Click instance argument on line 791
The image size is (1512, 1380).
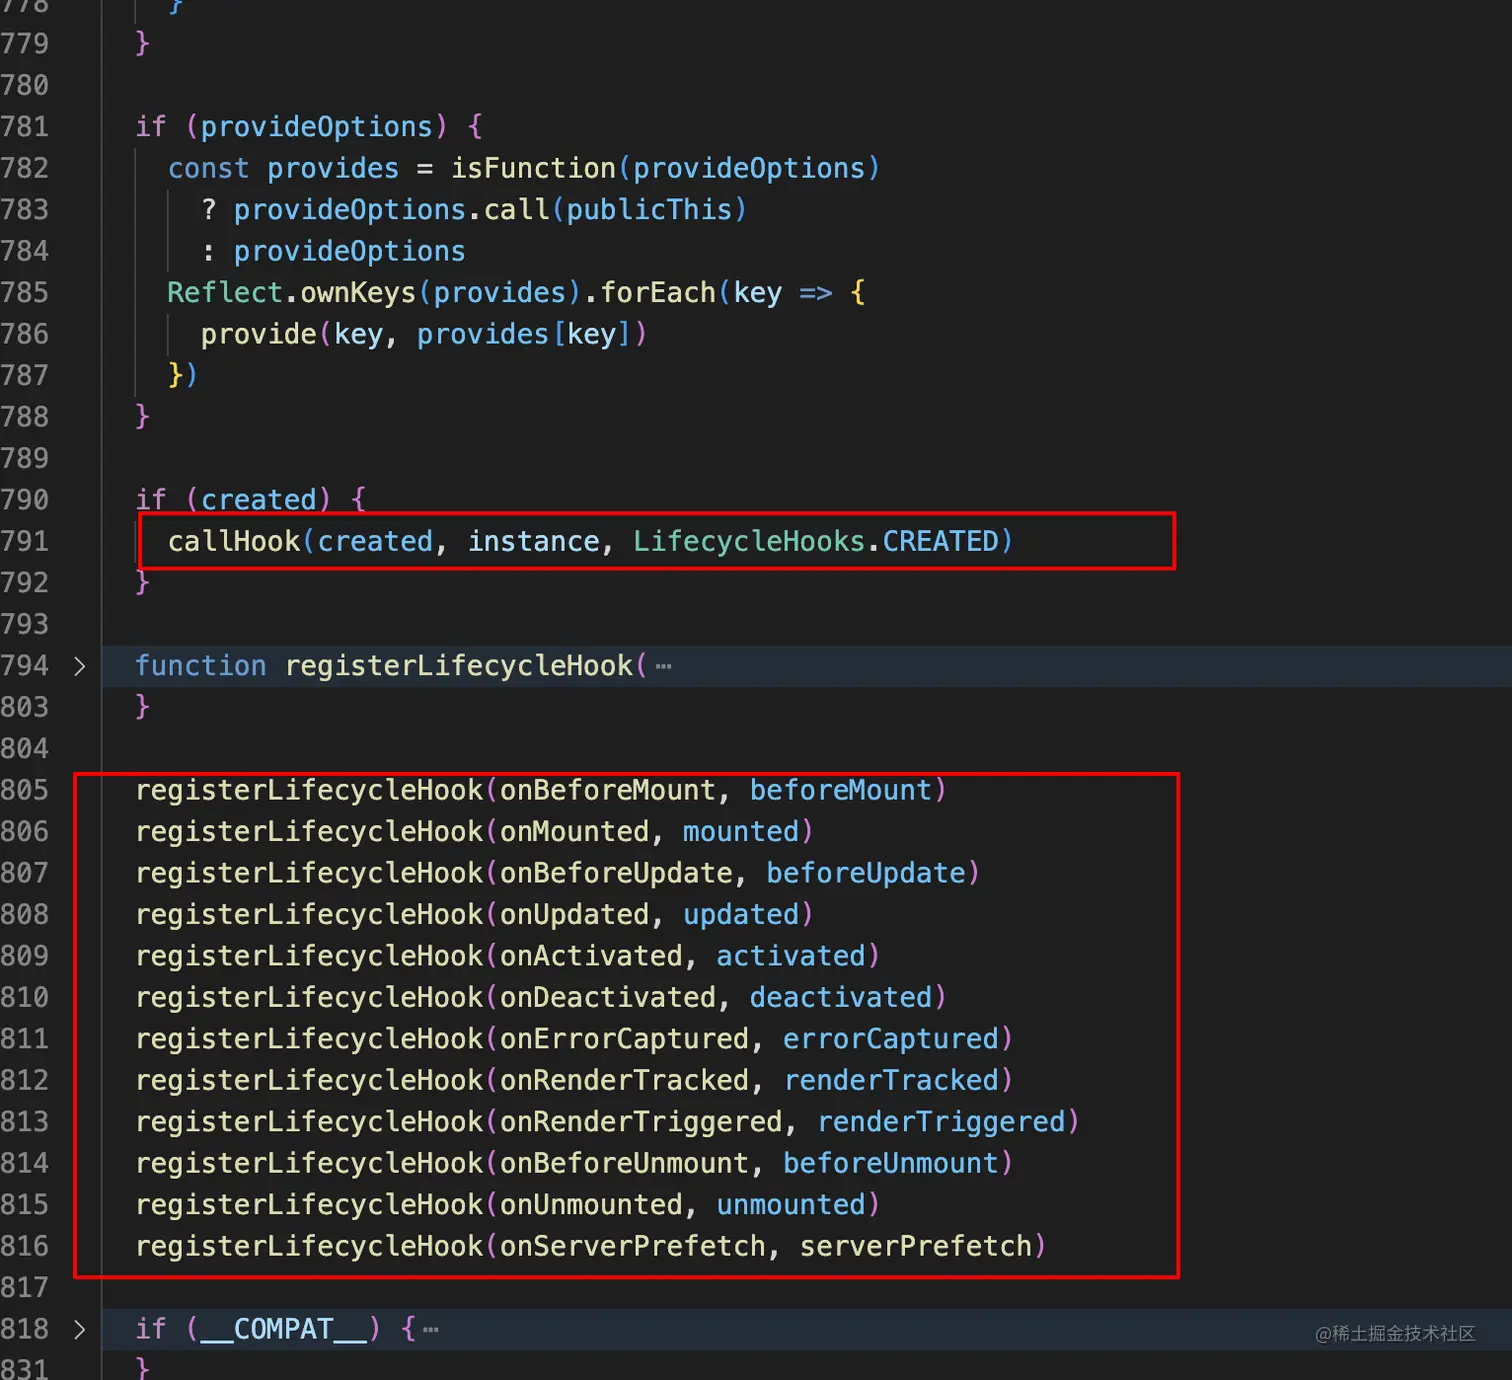click(534, 541)
